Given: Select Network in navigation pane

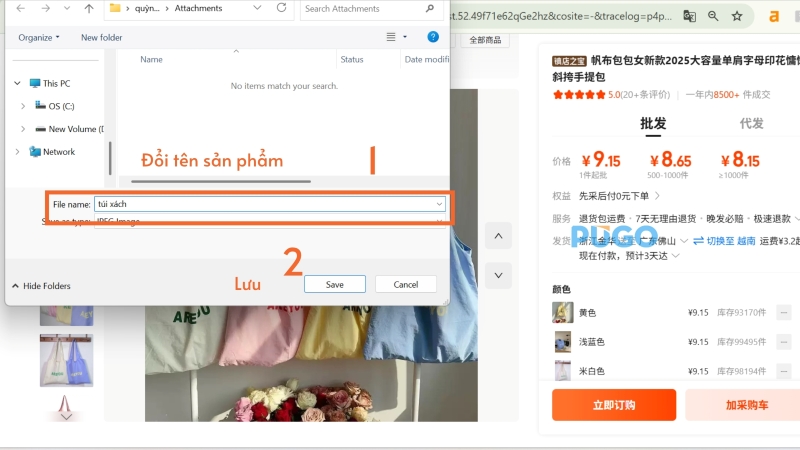Looking at the screenshot, I should point(52,152).
